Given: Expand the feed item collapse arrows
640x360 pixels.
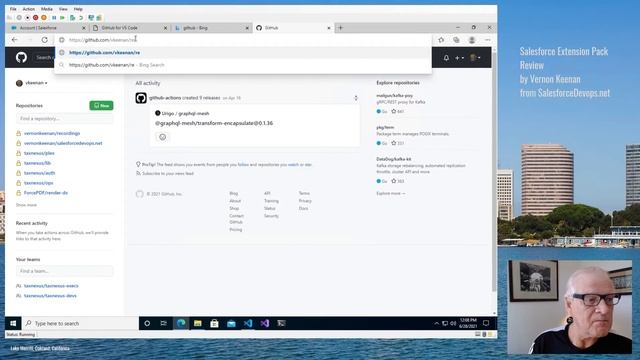Looking at the screenshot, I should pyautogui.click(x=356, y=98).
